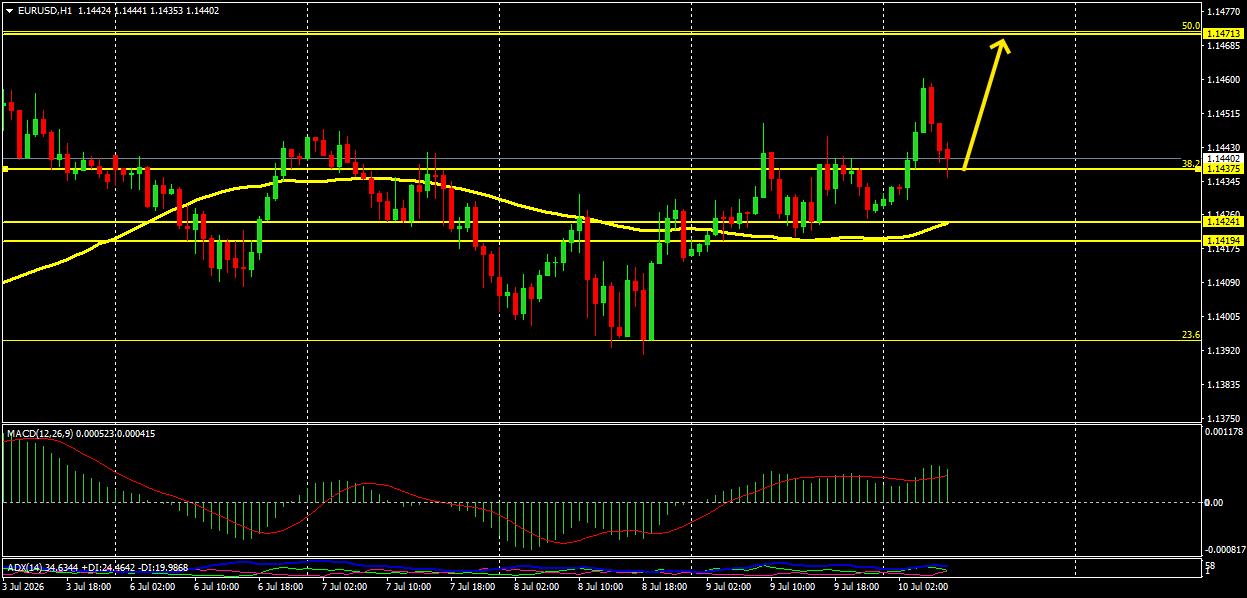Screen dimensions: 1247x598
Task: Click the 3 Jul 2026 time label
Action: click(24, 587)
